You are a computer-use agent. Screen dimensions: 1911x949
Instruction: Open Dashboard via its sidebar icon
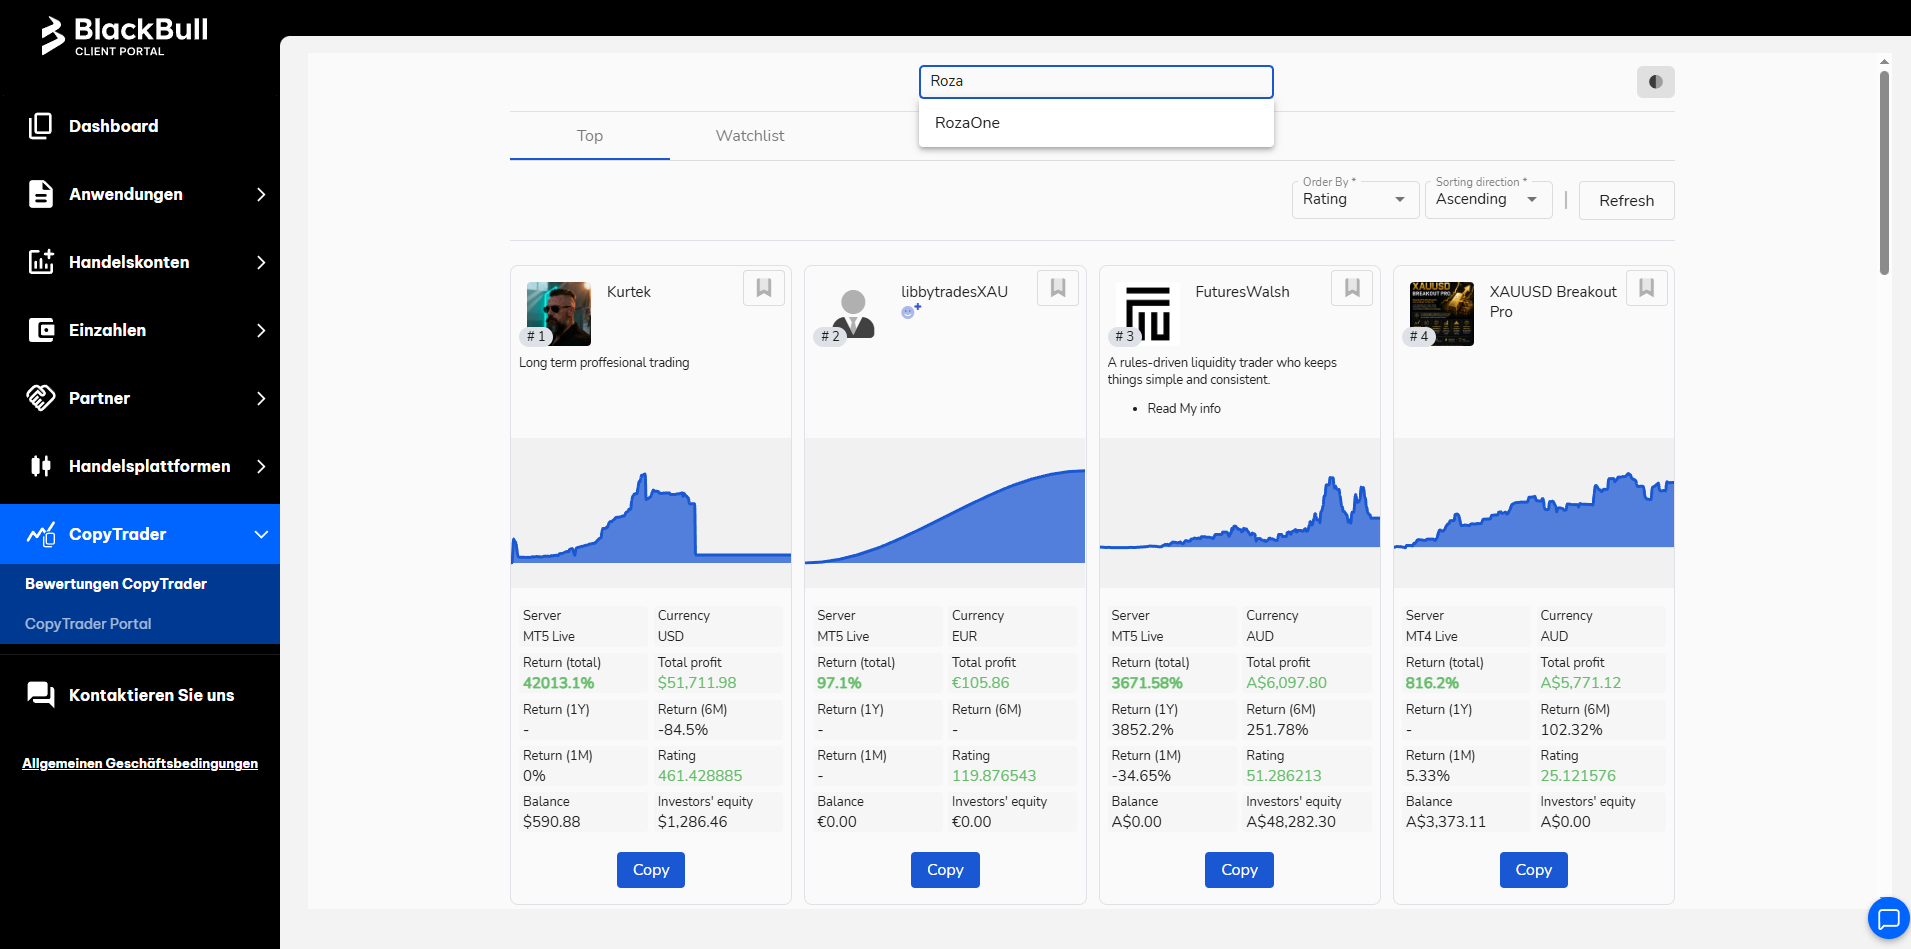point(41,126)
